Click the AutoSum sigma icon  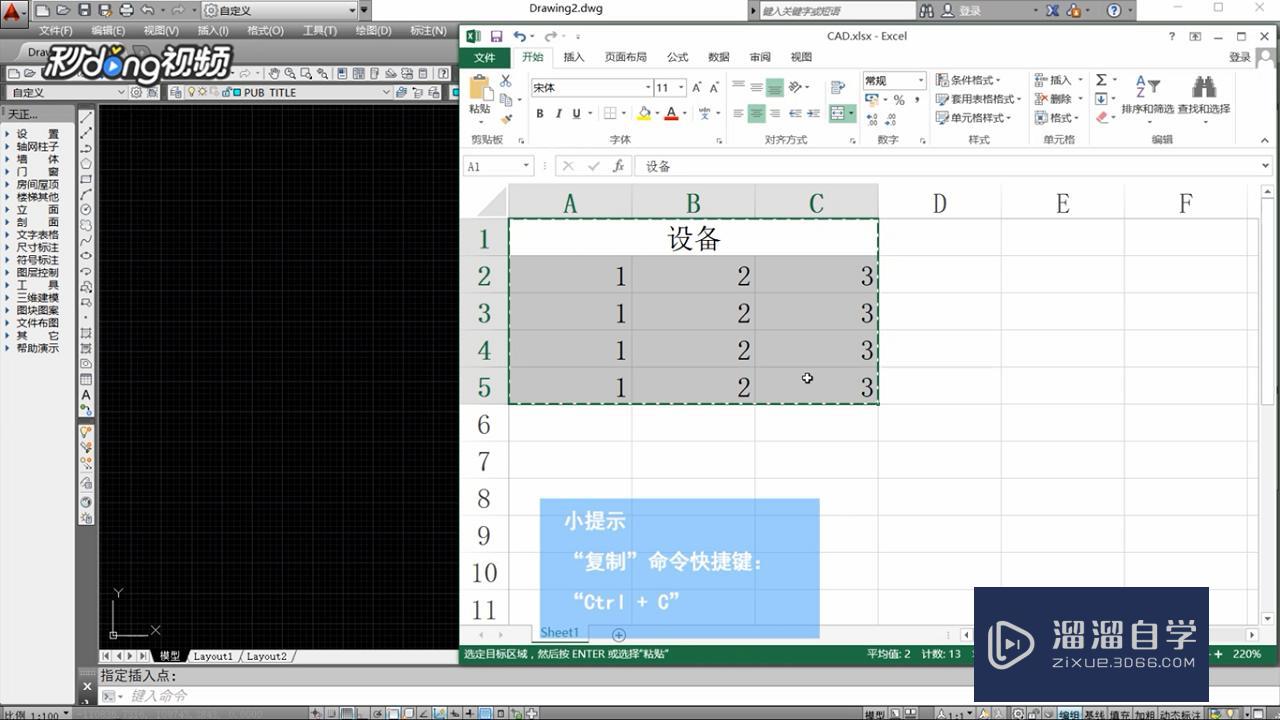click(1101, 80)
